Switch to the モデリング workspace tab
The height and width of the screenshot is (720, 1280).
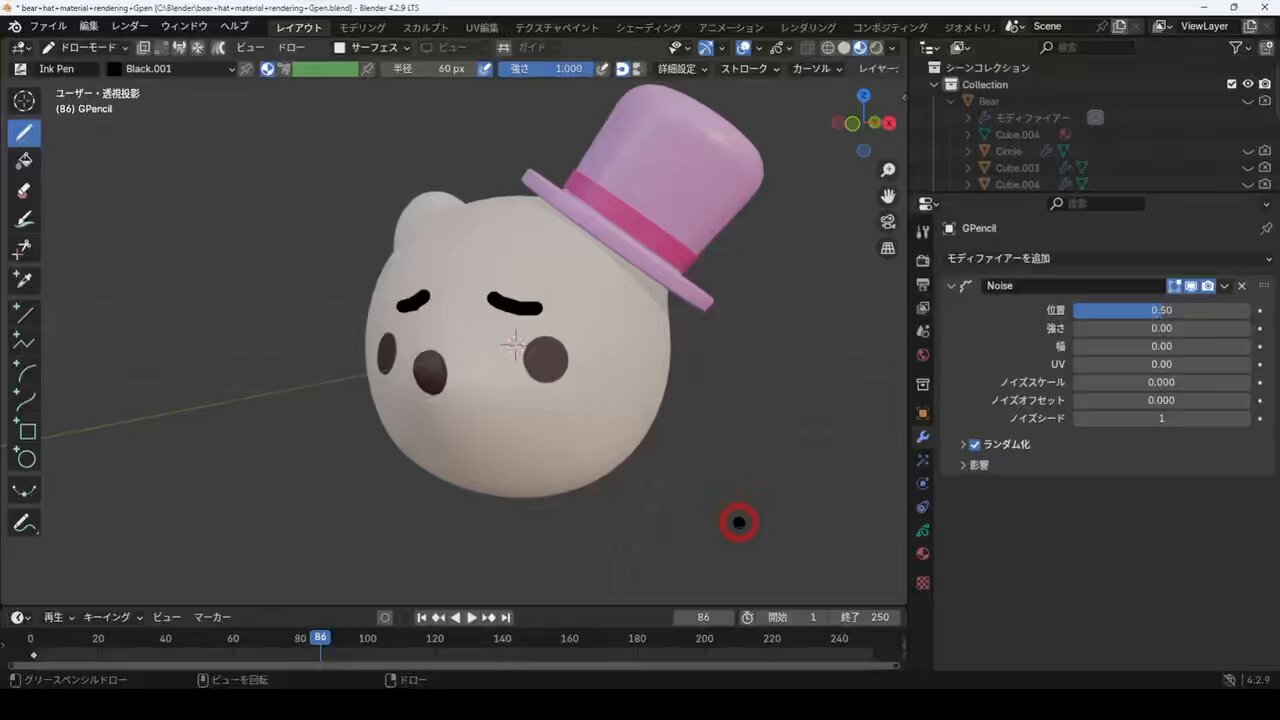[x=362, y=27]
